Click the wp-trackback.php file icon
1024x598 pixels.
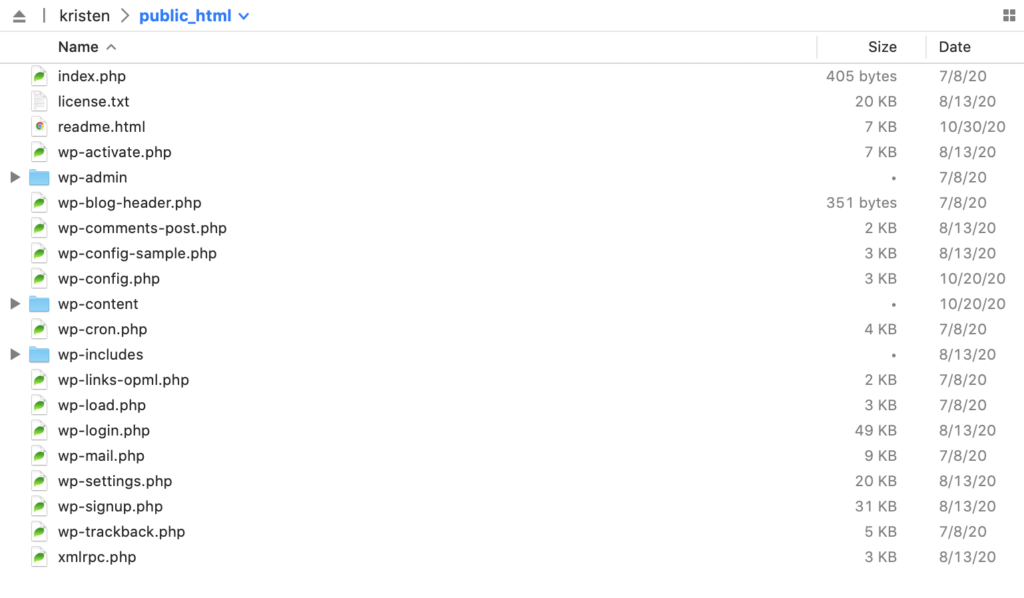point(39,532)
